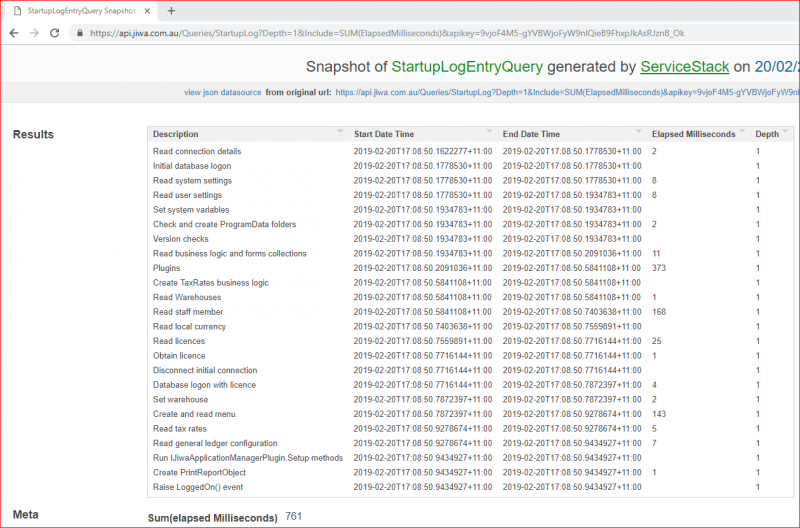Open Elapsed Milliseconds column dropdown arrow
Screen dimensions: 800x528
click(x=743, y=133)
